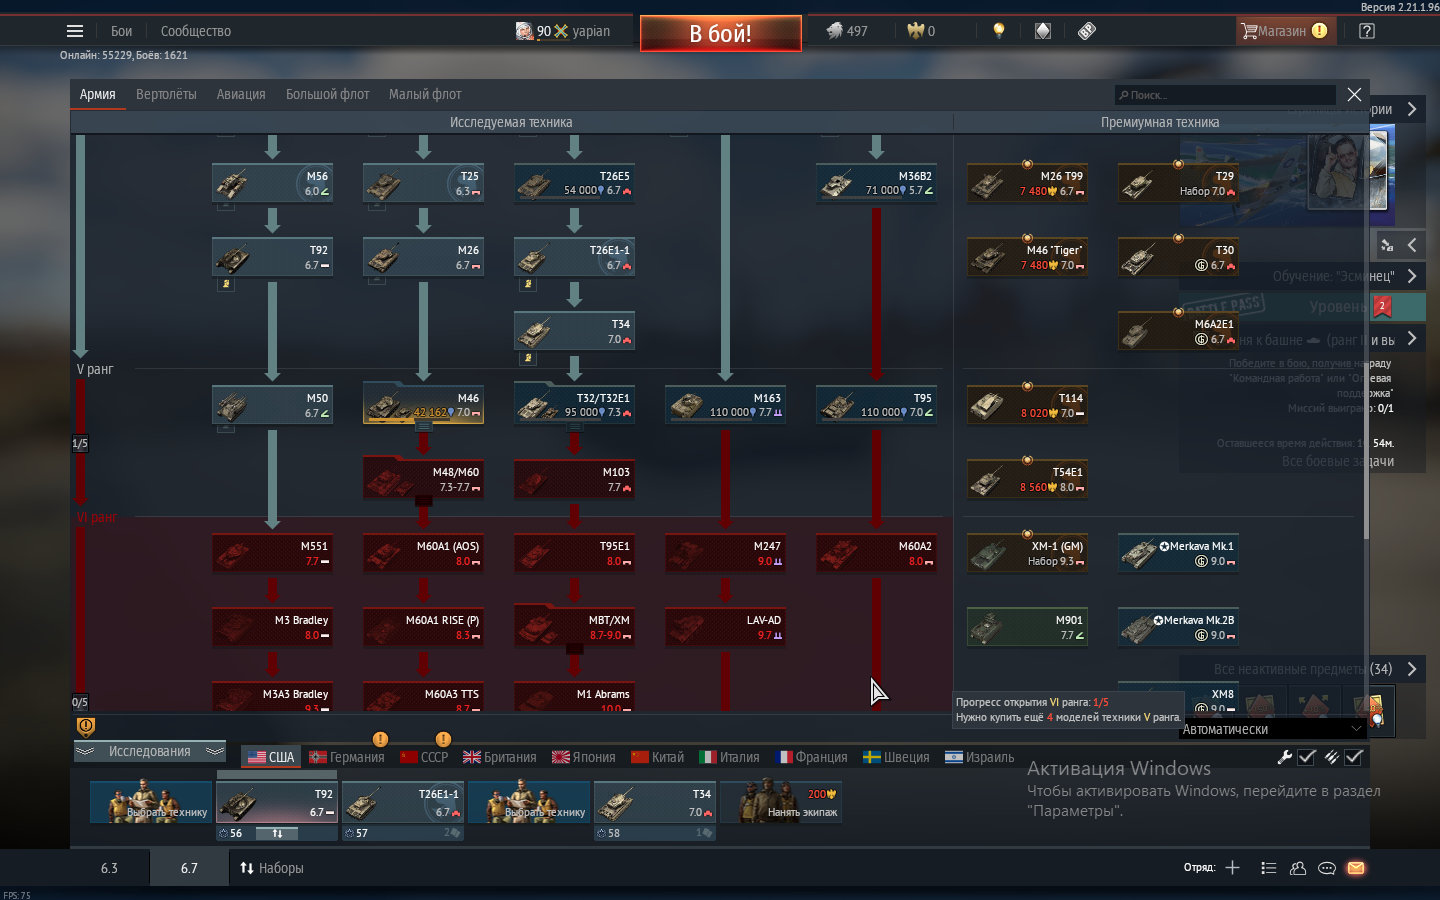Expand the Обучение task chevron
The width and height of the screenshot is (1440, 900).
click(x=1412, y=276)
